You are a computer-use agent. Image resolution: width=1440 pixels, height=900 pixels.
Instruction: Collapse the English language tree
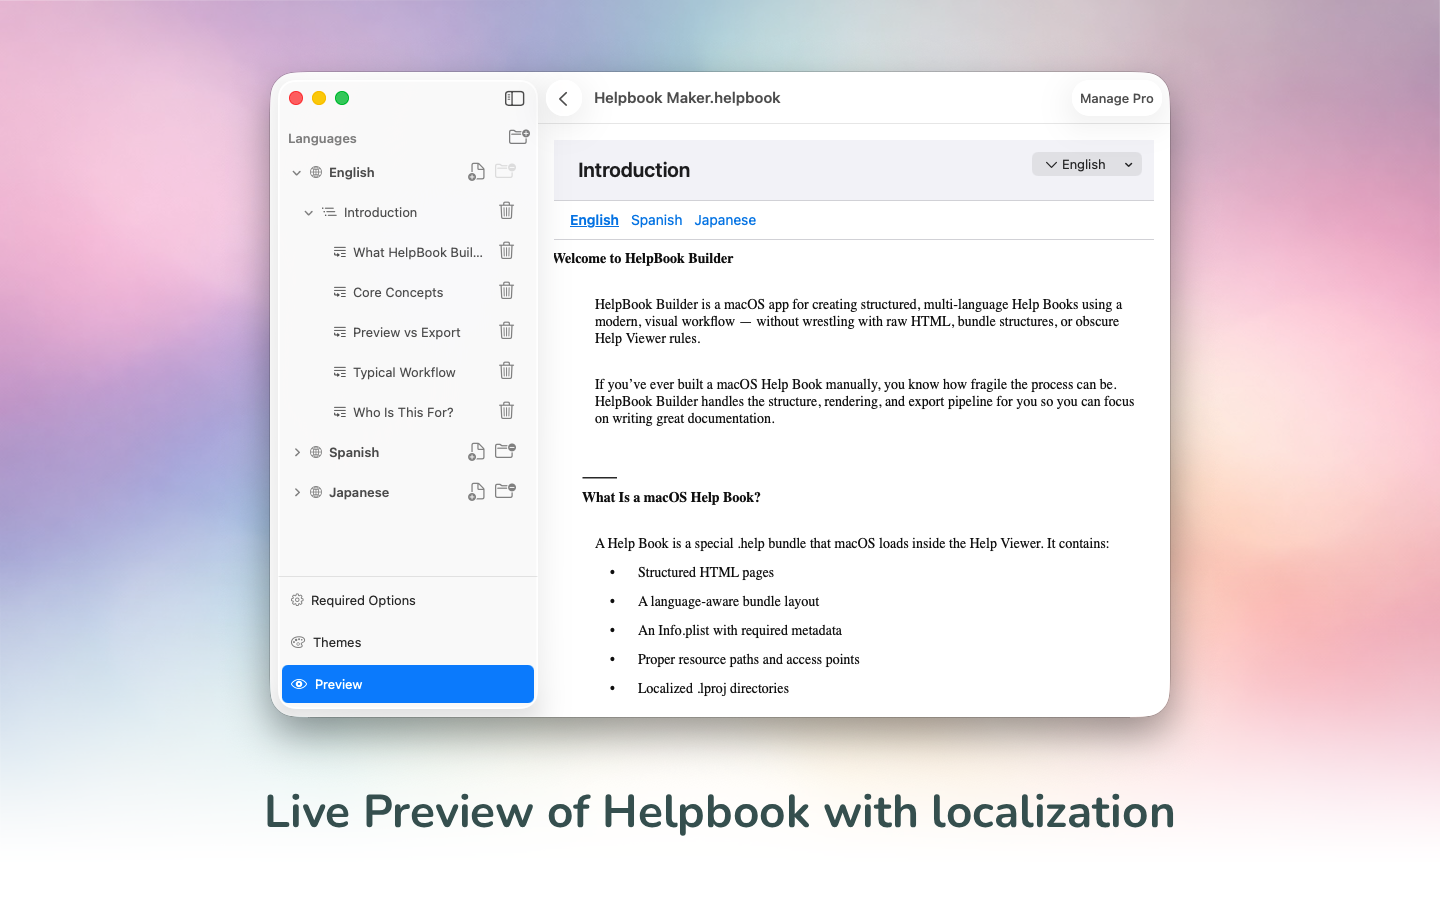tap(297, 173)
